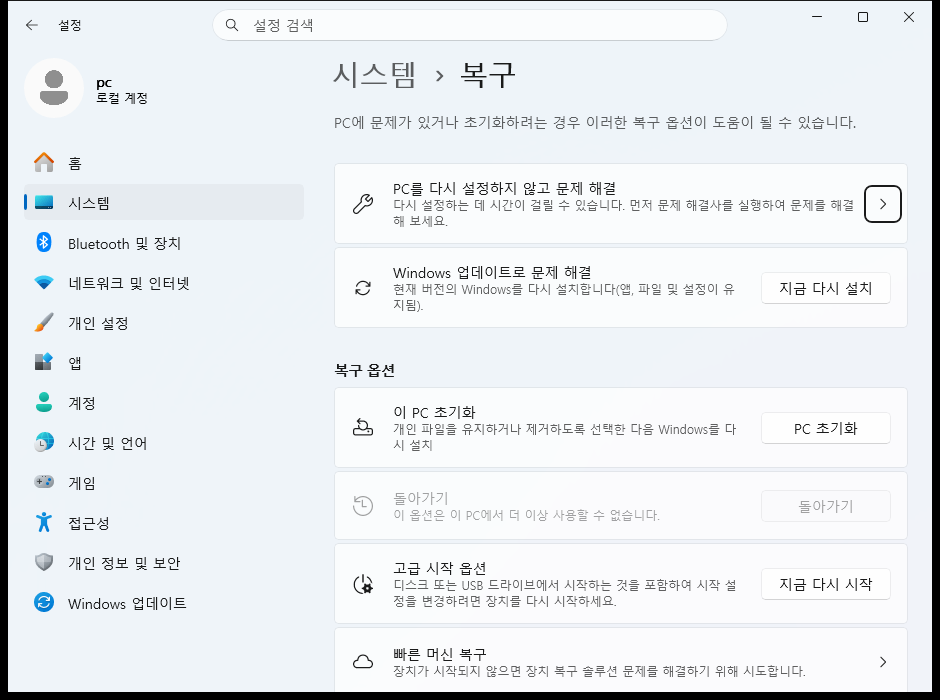This screenshot has width=940, height=700.
Task: Click the pc 로컬 계정 name
Action: click(x=122, y=90)
